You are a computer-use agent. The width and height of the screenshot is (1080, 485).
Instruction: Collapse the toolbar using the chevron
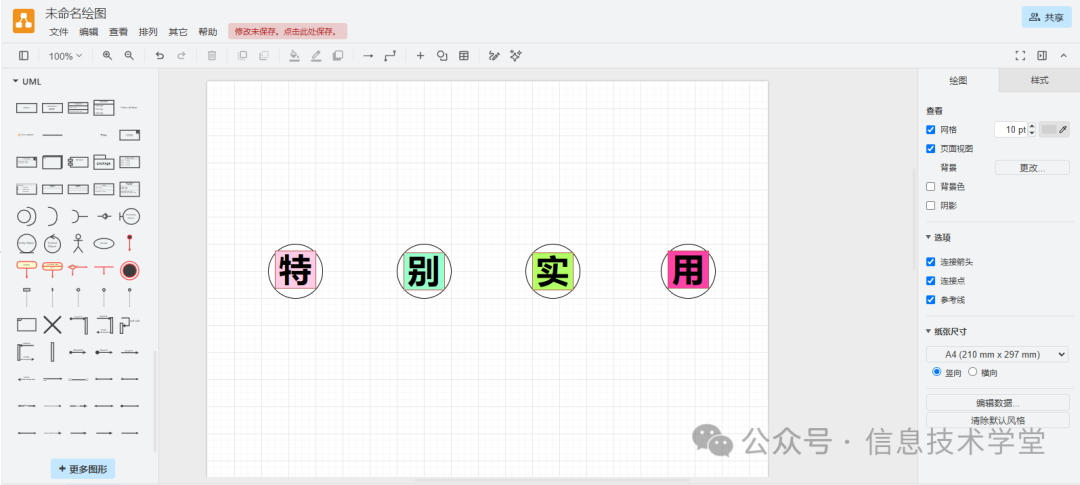pyautogui.click(x=1064, y=56)
